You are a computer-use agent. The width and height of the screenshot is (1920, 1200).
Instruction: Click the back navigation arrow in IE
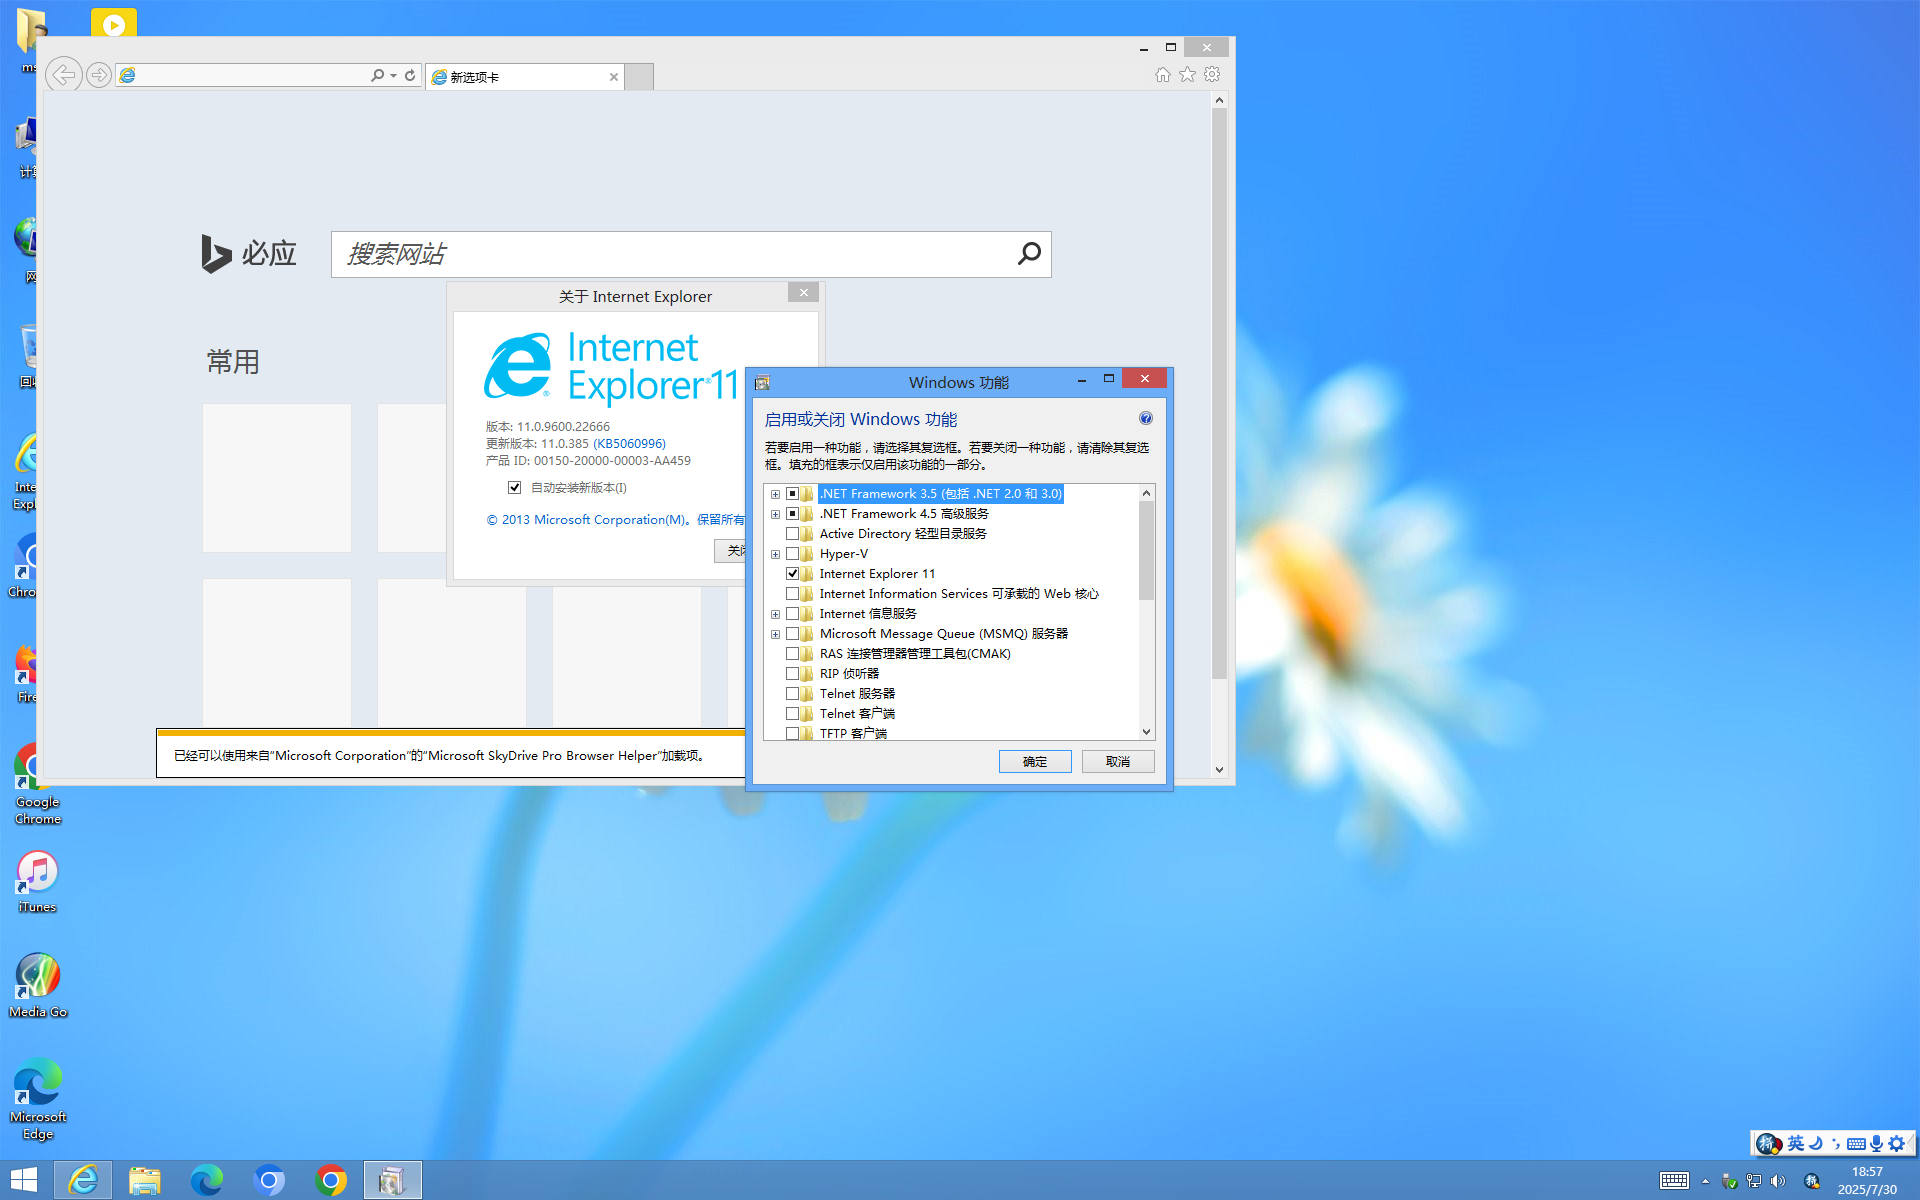coord(64,75)
